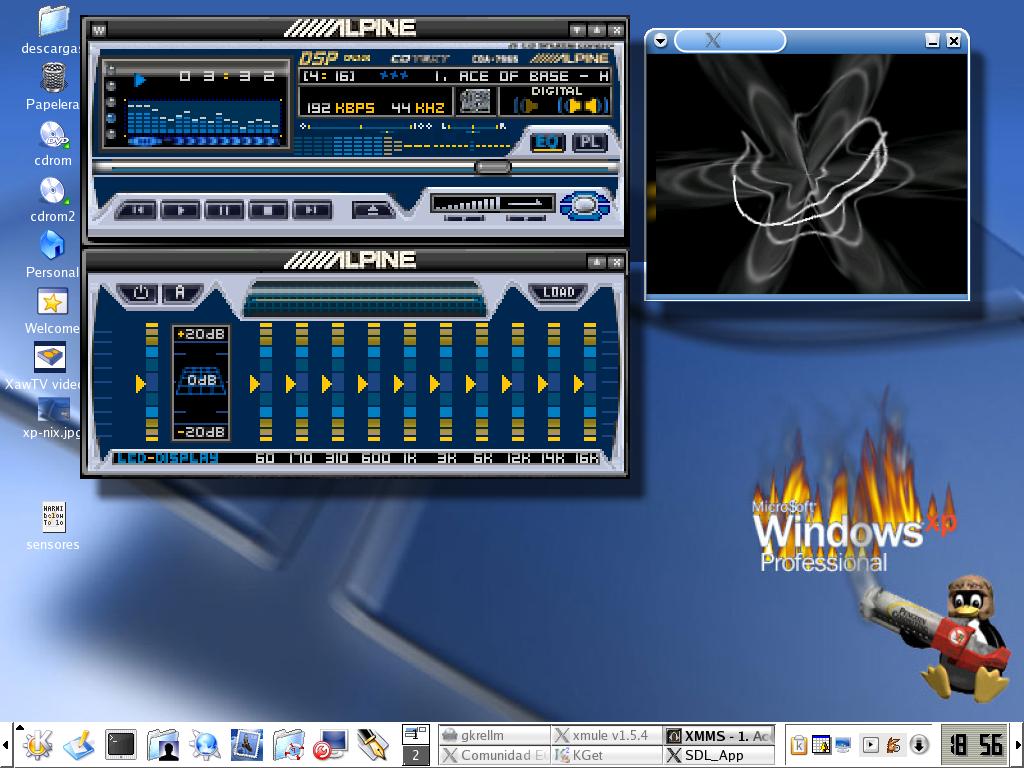Click the Play button in XMMS
This screenshot has height=768, width=1024.
coord(181,210)
